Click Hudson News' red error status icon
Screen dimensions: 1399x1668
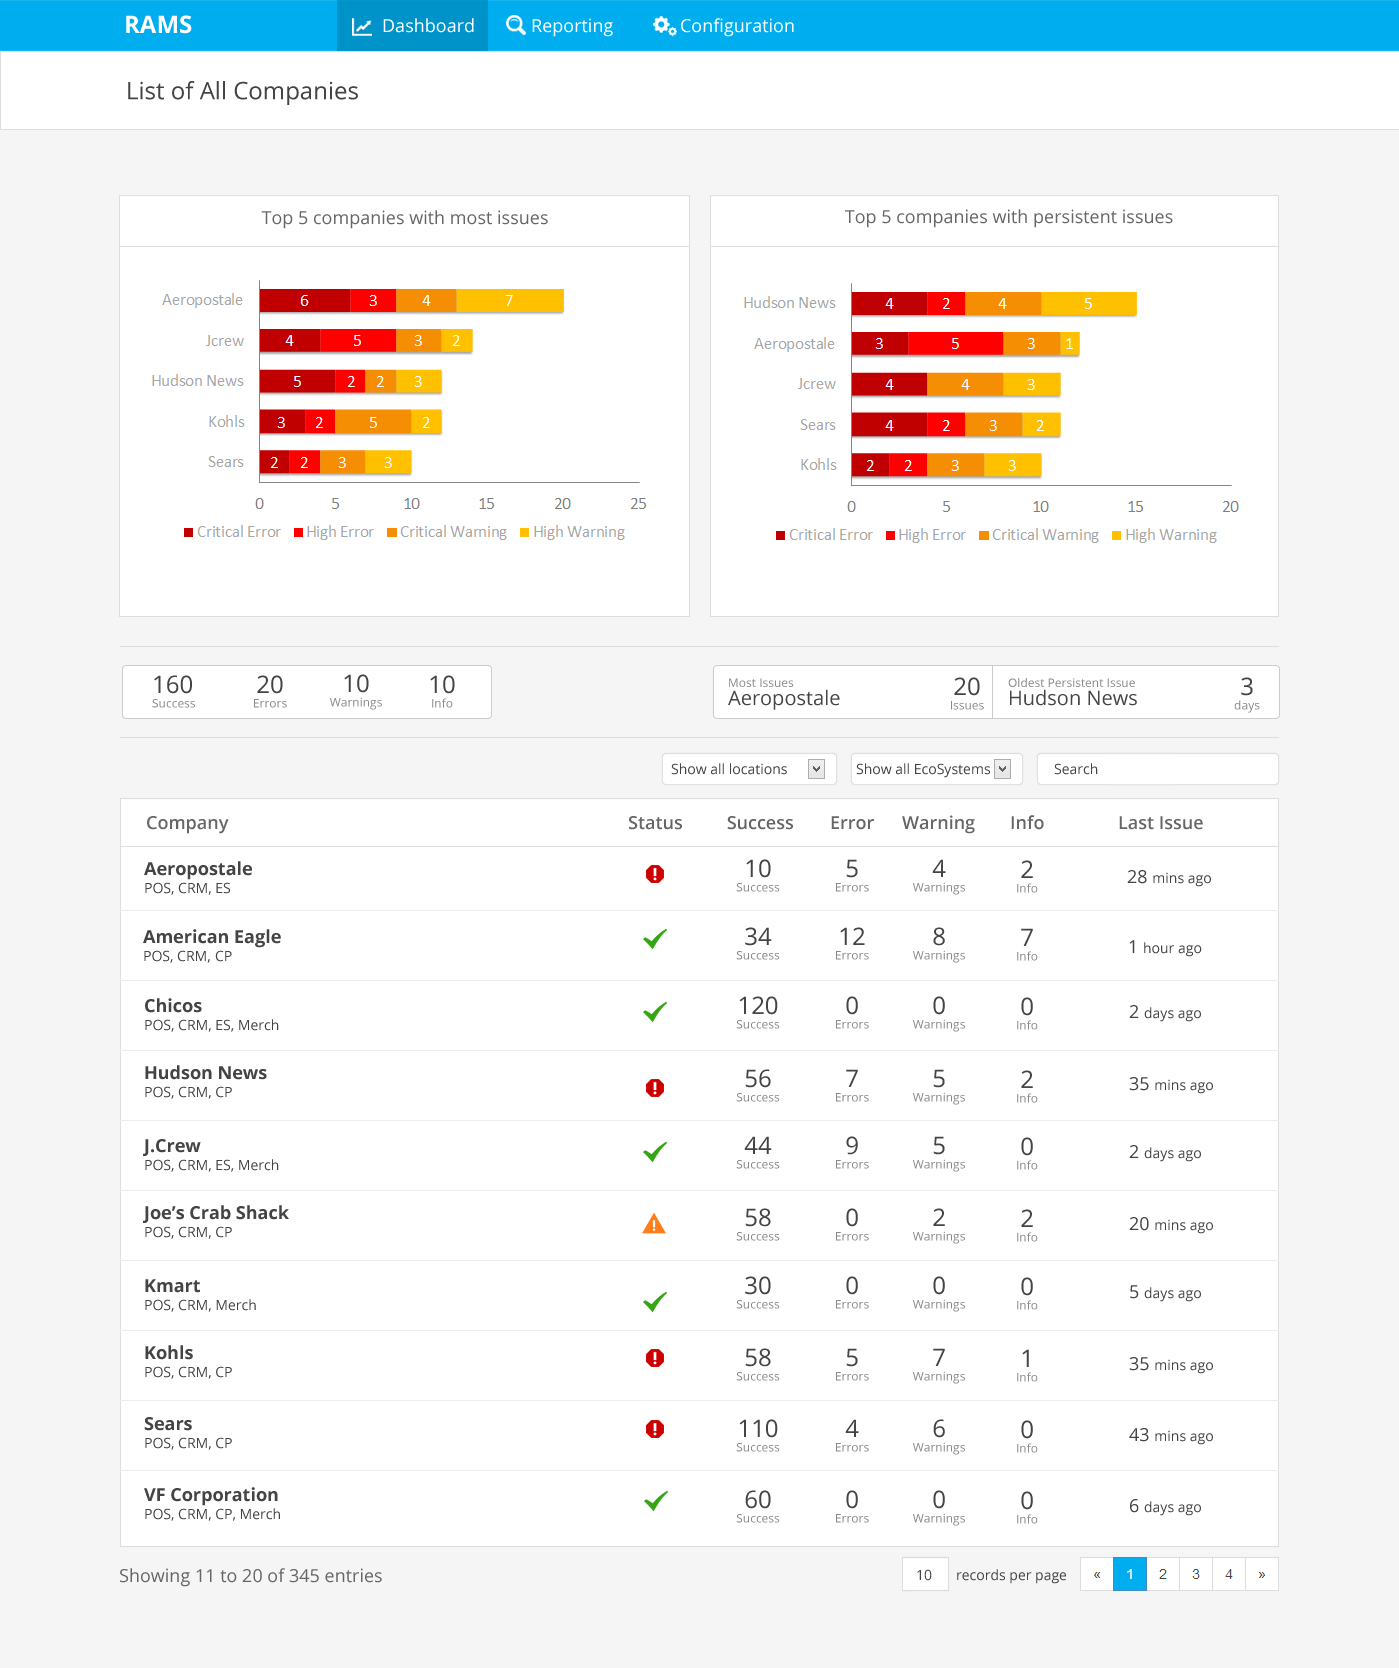coord(655,1088)
